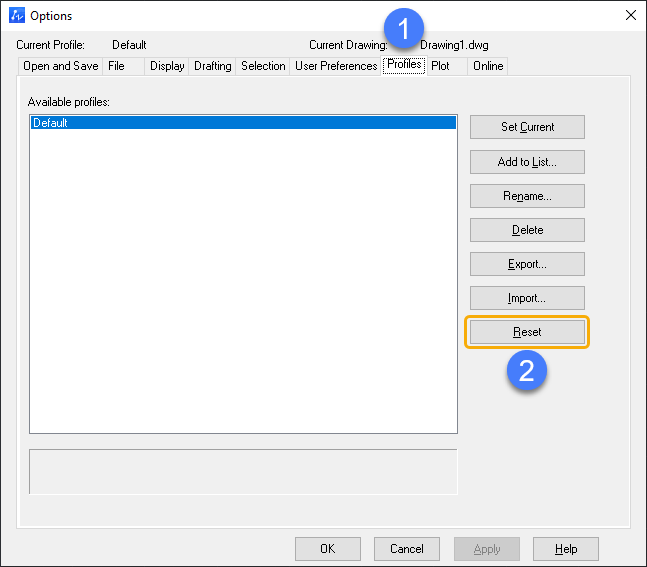This screenshot has width=647, height=567.
Task: Switch to the Display tab
Action: point(167,66)
